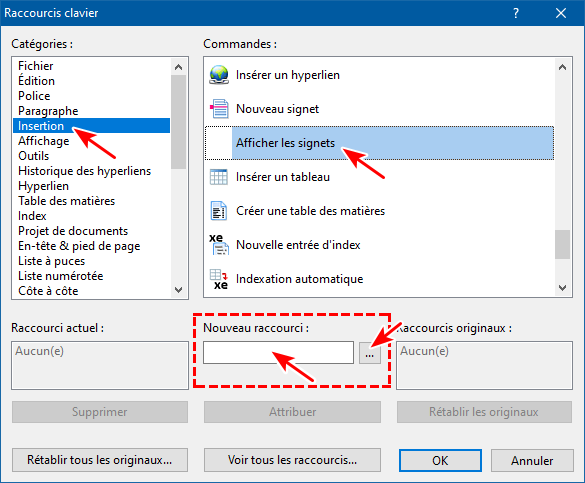Image resolution: width=585 pixels, height=483 pixels.
Task: Confirm with the OK button
Action: pyautogui.click(x=440, y=461)
